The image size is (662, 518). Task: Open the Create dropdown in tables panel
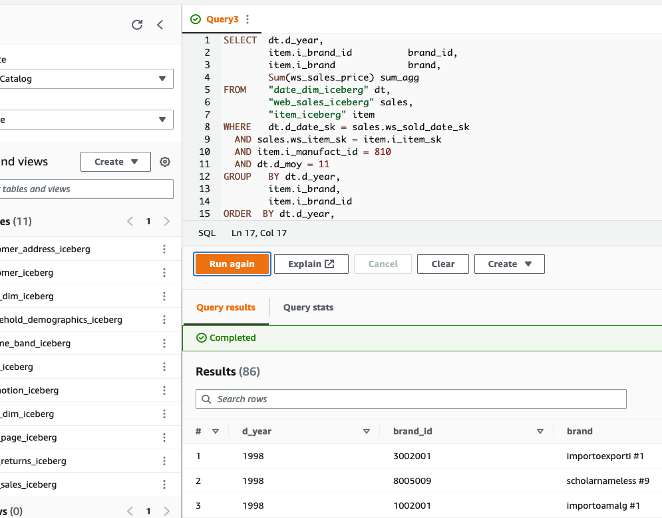point(115,162)
